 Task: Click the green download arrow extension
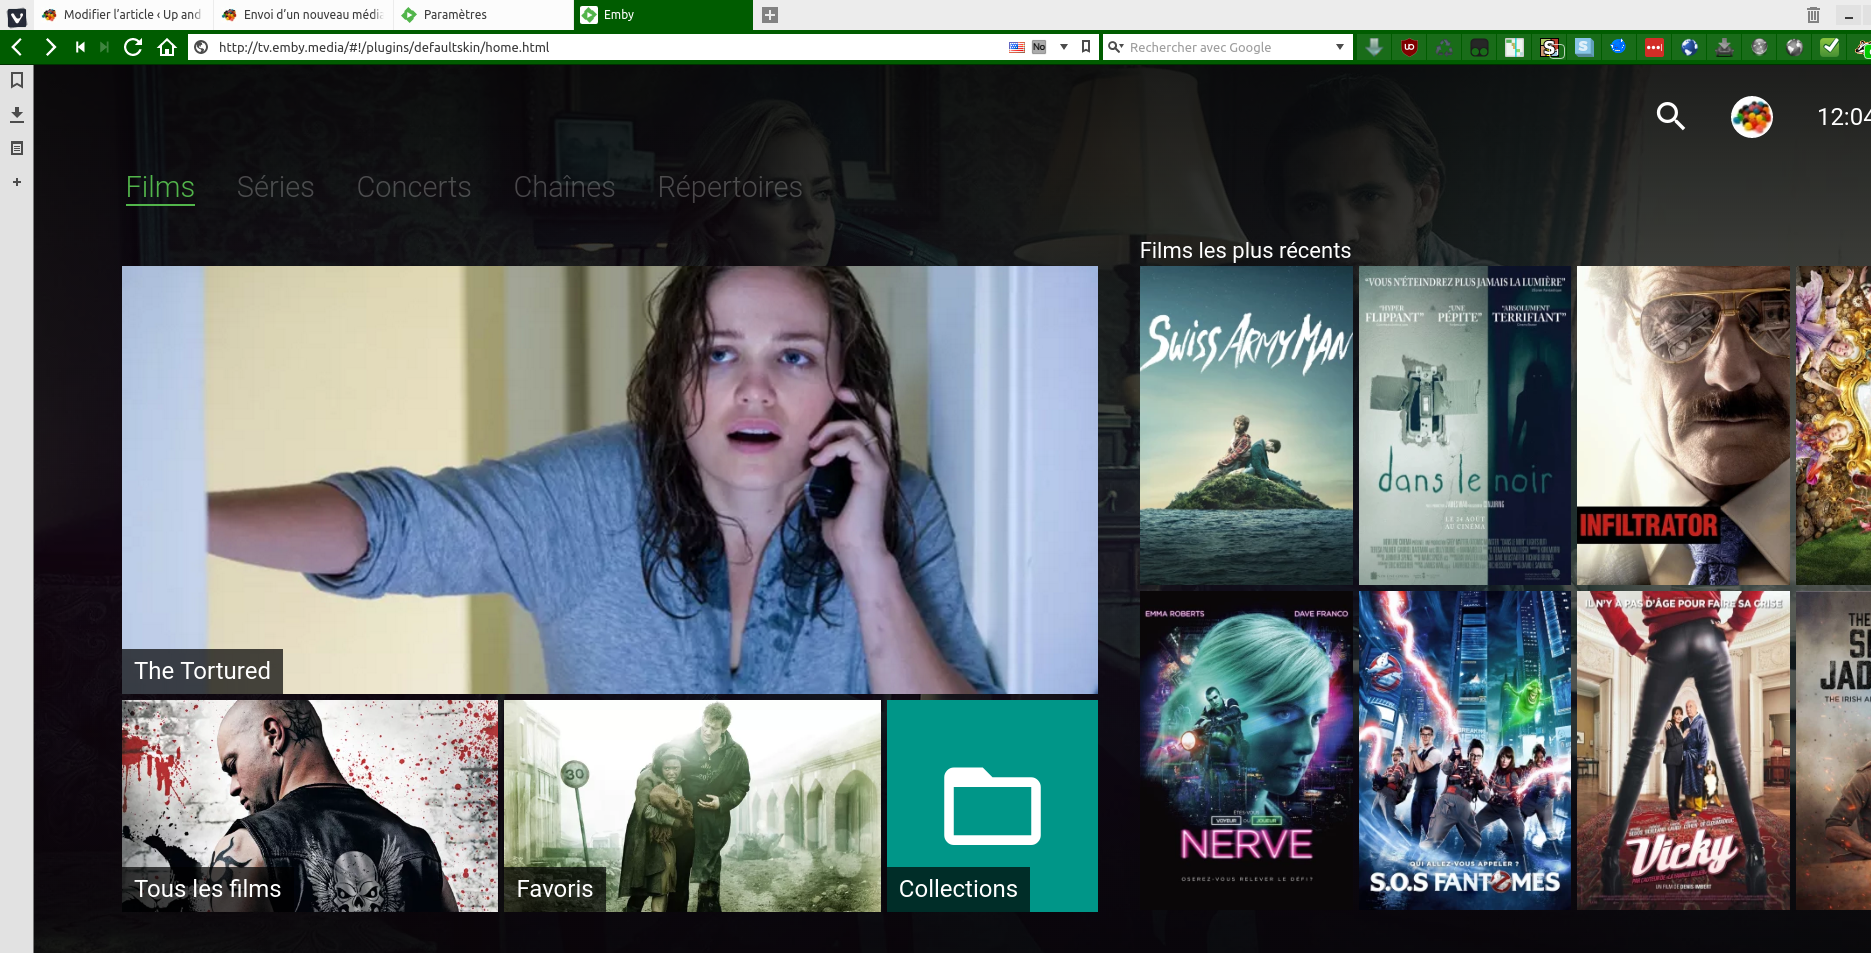click(x=1374, y=47)
